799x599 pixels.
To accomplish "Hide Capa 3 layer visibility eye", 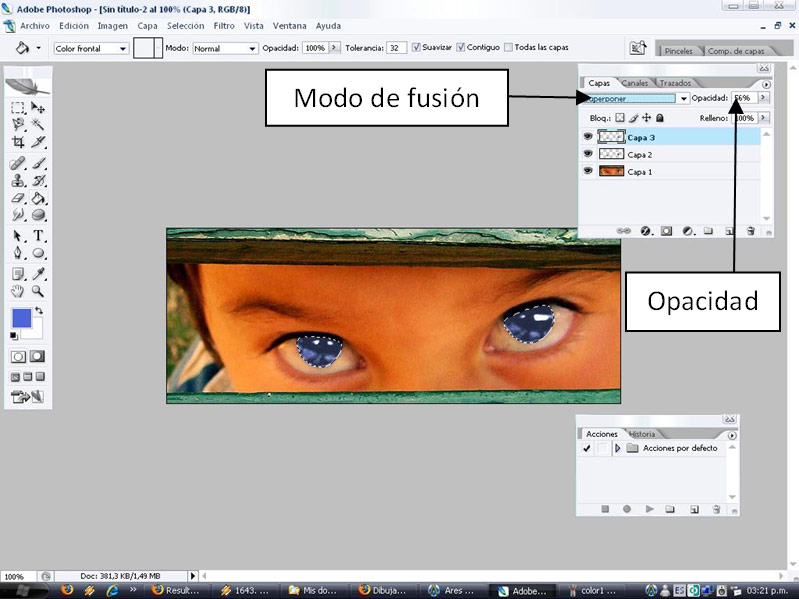I will pos(588,137).
